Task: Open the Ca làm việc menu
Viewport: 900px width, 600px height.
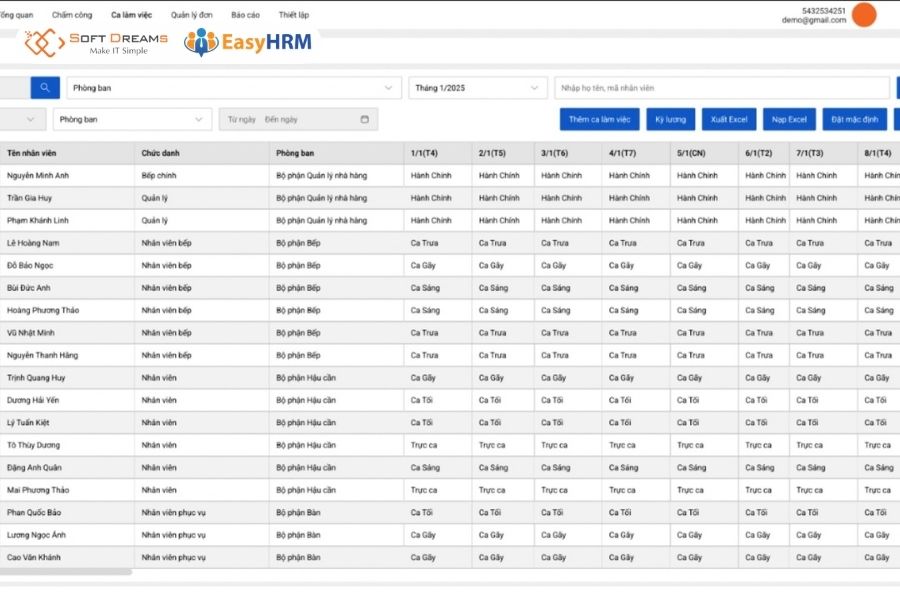Action: tap(131, 15)
